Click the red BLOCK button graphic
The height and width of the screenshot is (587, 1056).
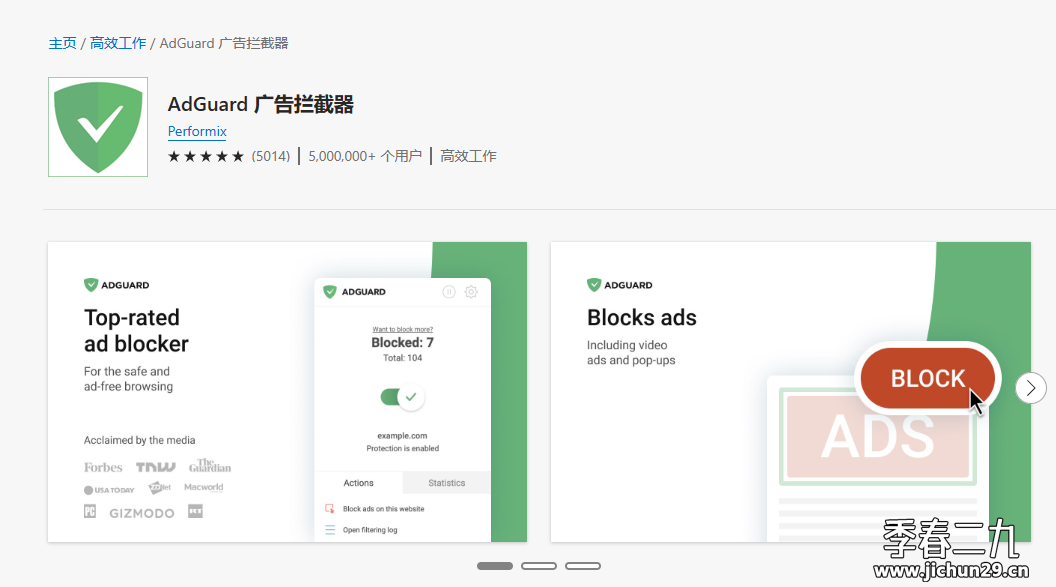(x=927, y=378)
